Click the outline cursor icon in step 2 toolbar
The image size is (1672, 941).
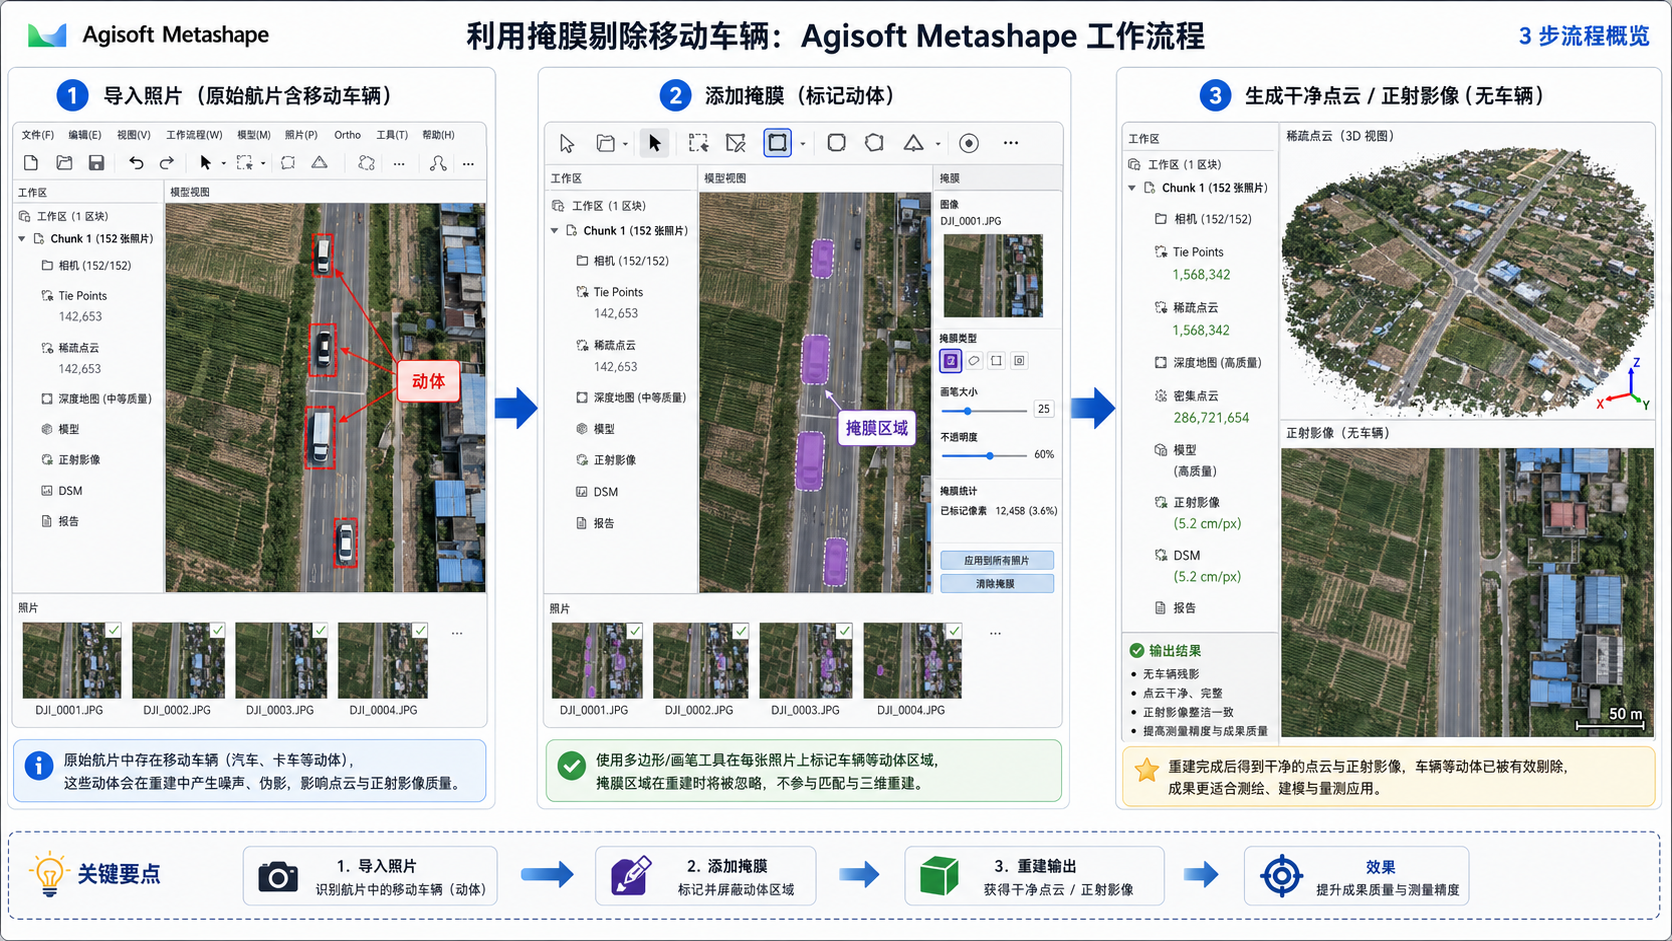point(567,144)
